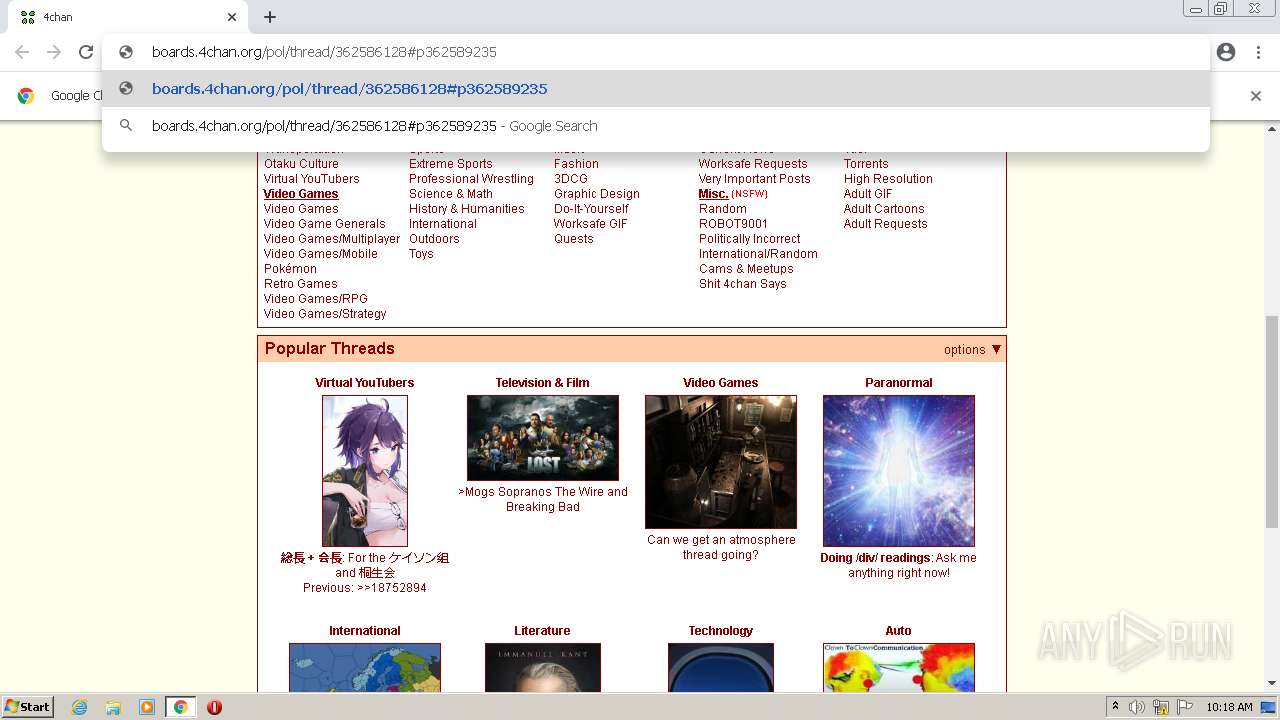Image resolution: width=1280 pixels, height=720 pixels.
Task: Open the Fashion board
Action: (x=576, y=164)
